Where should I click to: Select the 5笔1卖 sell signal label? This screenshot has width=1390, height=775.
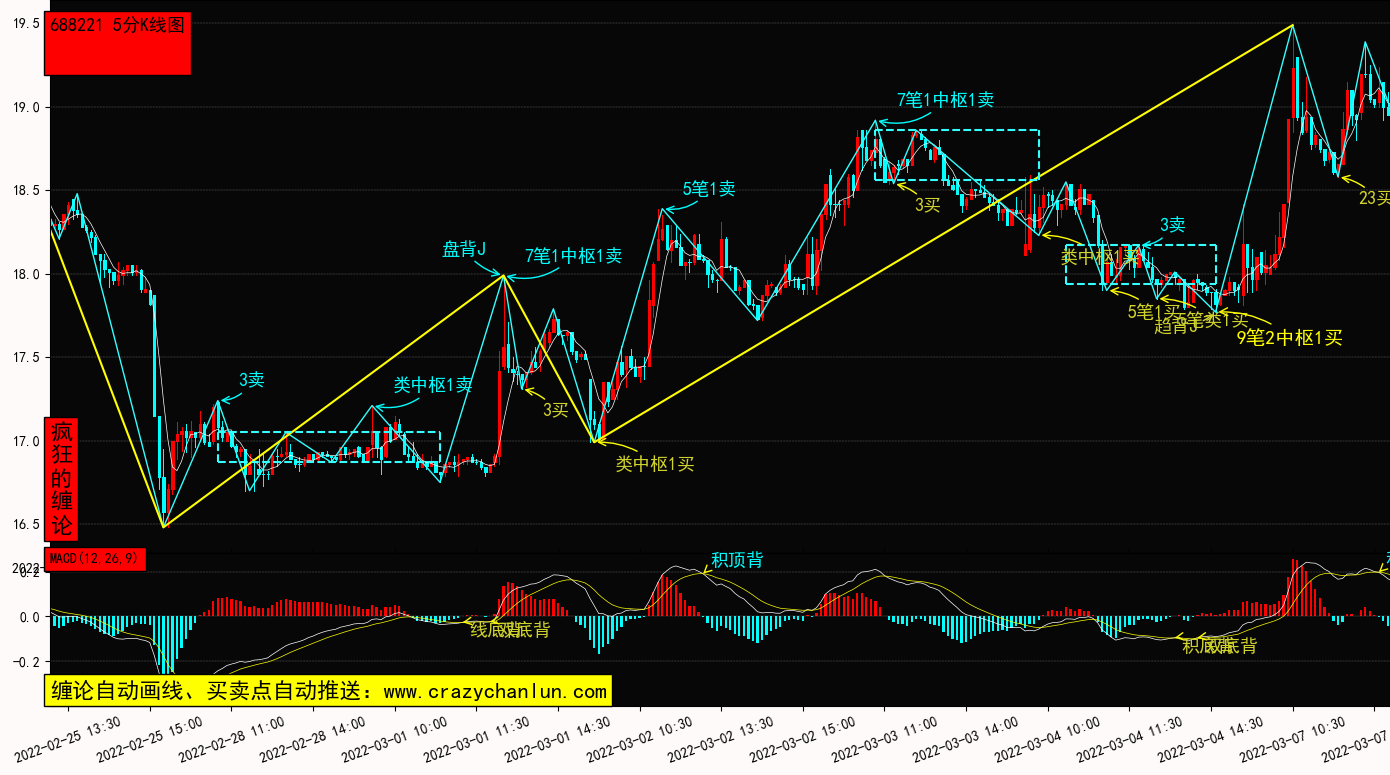point(709,188)
